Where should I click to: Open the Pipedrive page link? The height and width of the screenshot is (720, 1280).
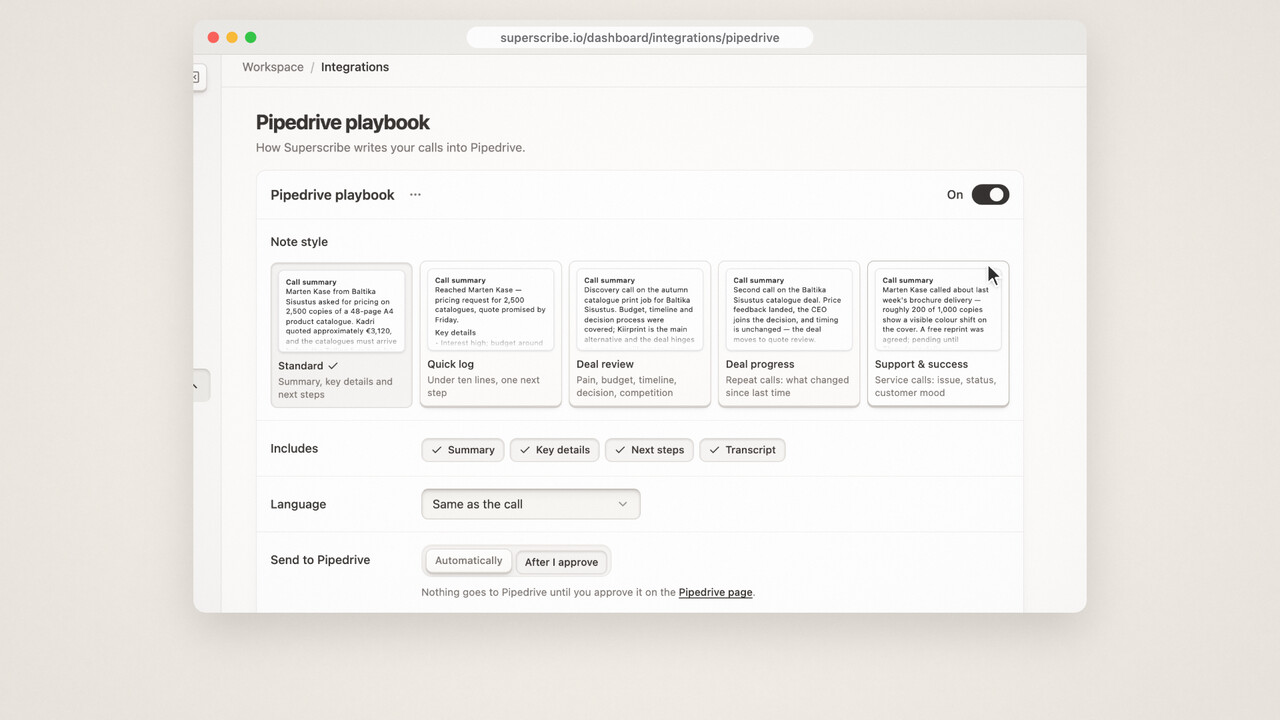tap(715, 592)
